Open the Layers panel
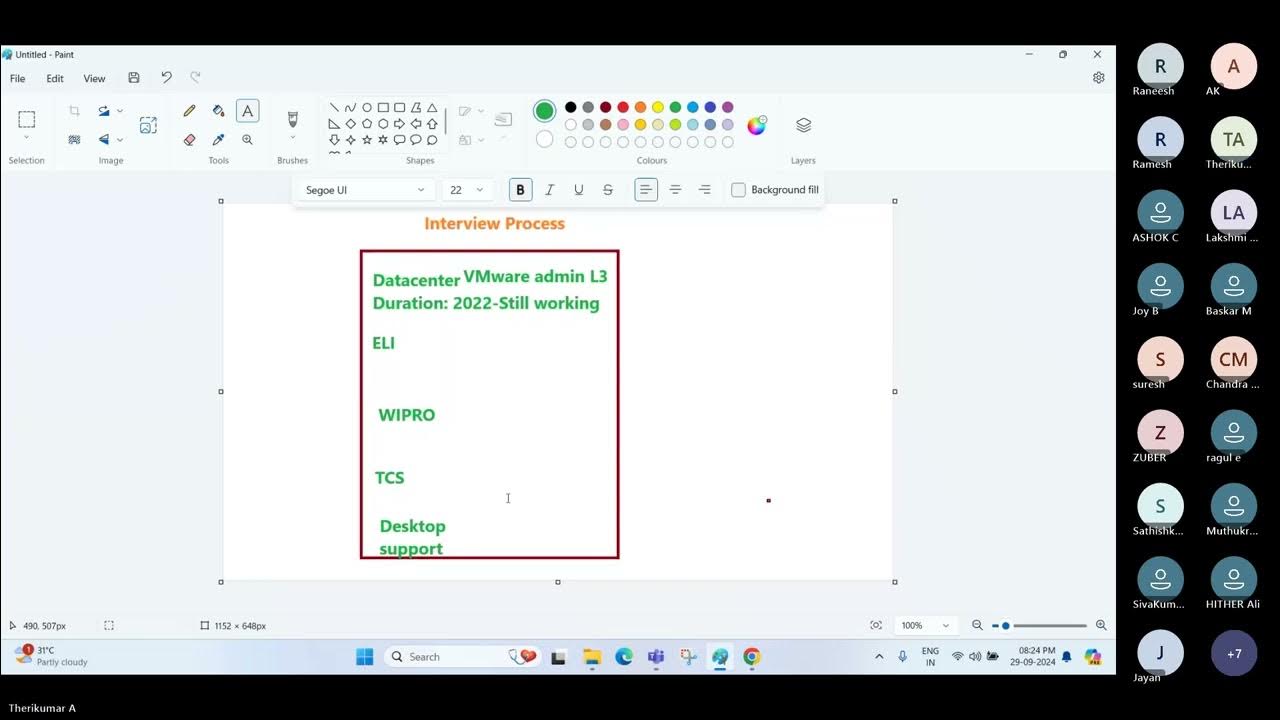 [803, 125]
